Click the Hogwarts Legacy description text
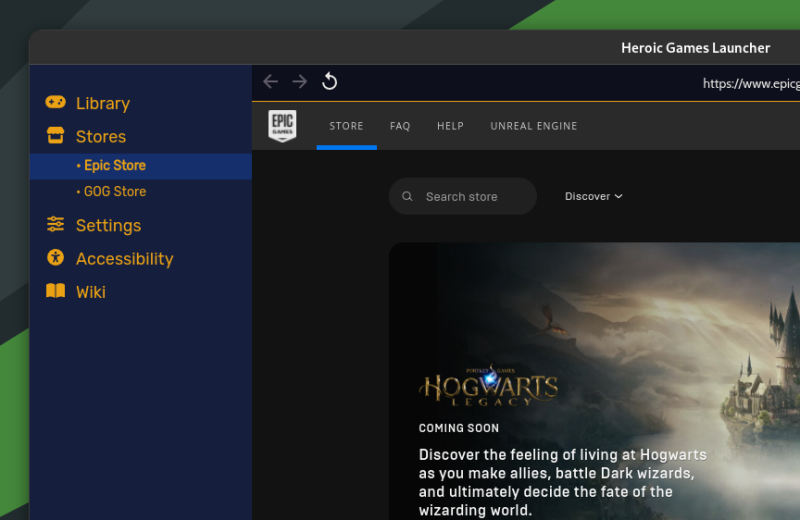 tap(563, 482)
